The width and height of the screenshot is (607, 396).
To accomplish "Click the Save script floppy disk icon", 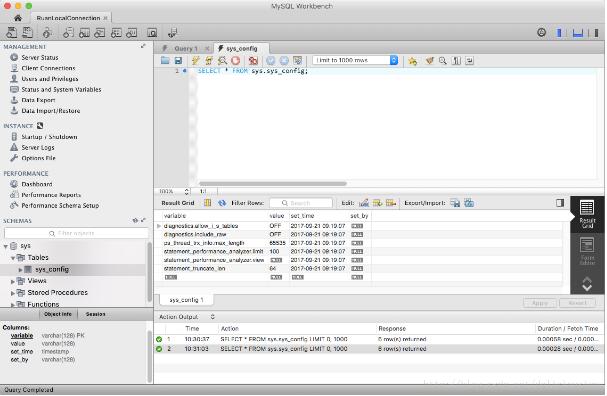I will point(178,60).
